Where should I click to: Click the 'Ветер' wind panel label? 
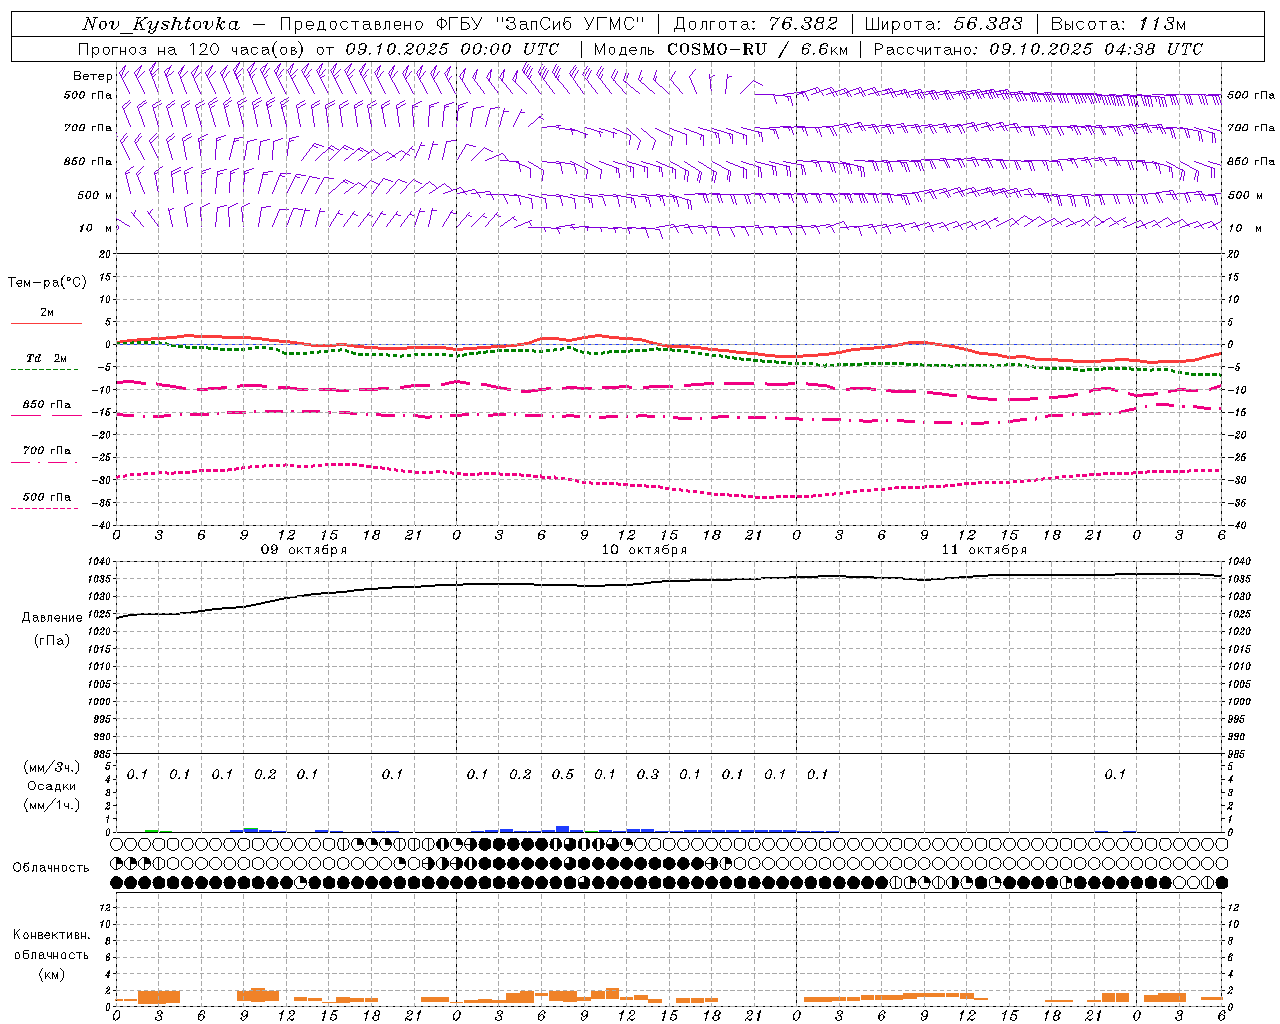(x=92, y=76)
